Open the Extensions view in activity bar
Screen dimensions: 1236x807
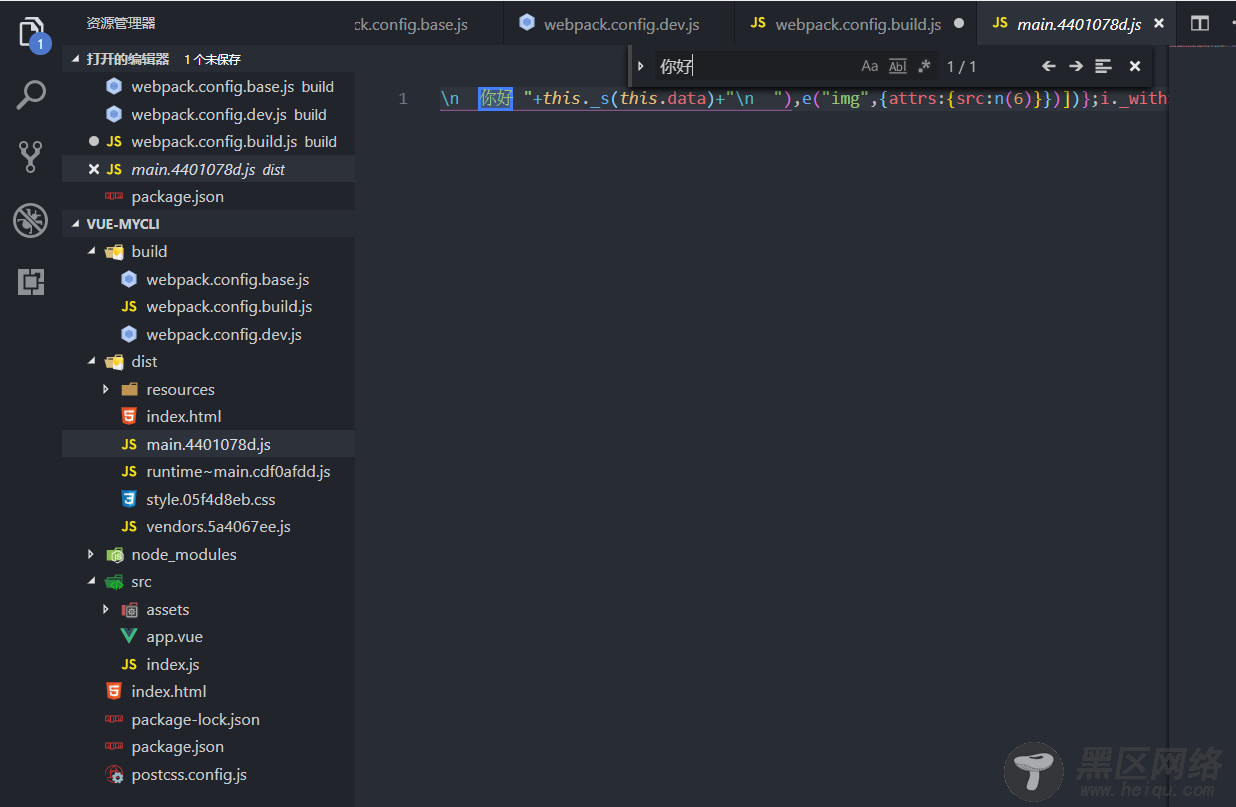coord(31,282)
